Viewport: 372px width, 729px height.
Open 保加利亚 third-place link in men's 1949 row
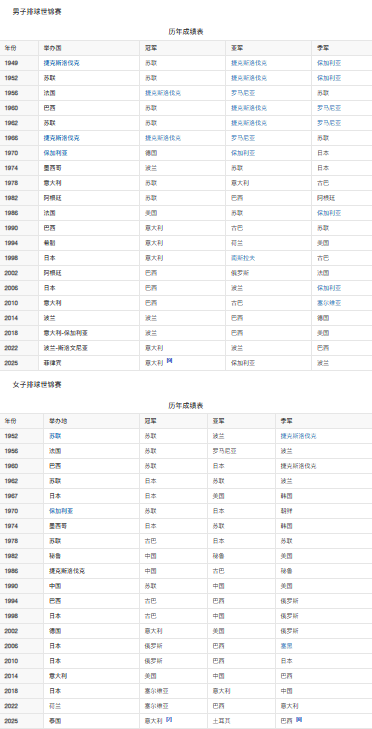(x=329, y=63)
